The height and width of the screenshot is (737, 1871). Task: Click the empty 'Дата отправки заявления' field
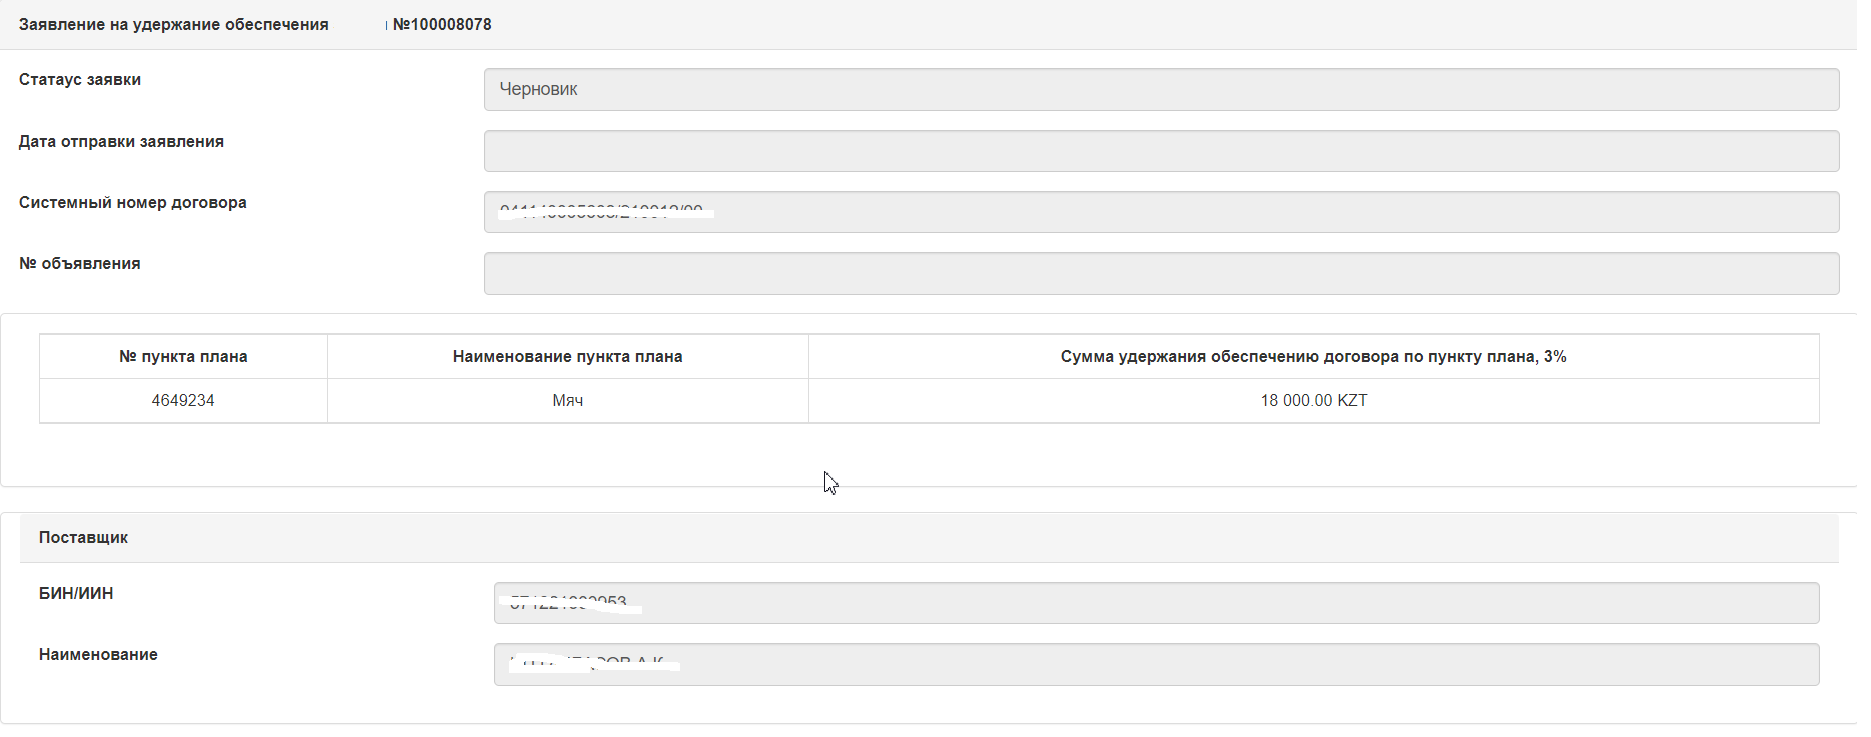tap(1160, 151)
